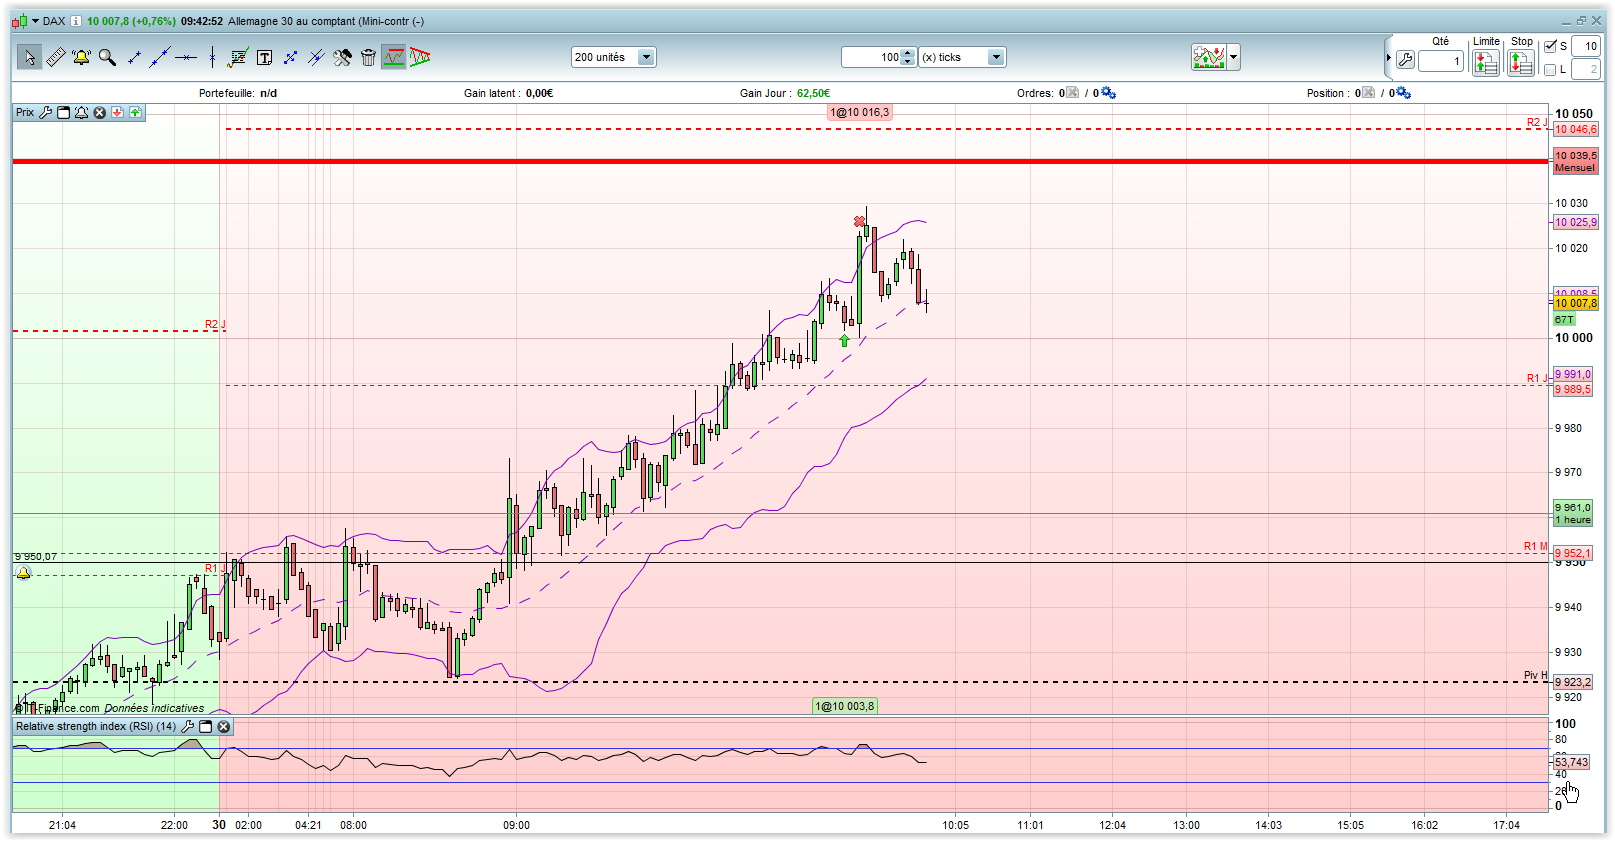This screenshot has width=1615, height=841.
Task: Uncheck the S stop checkbox
Action: point(1550,46)
